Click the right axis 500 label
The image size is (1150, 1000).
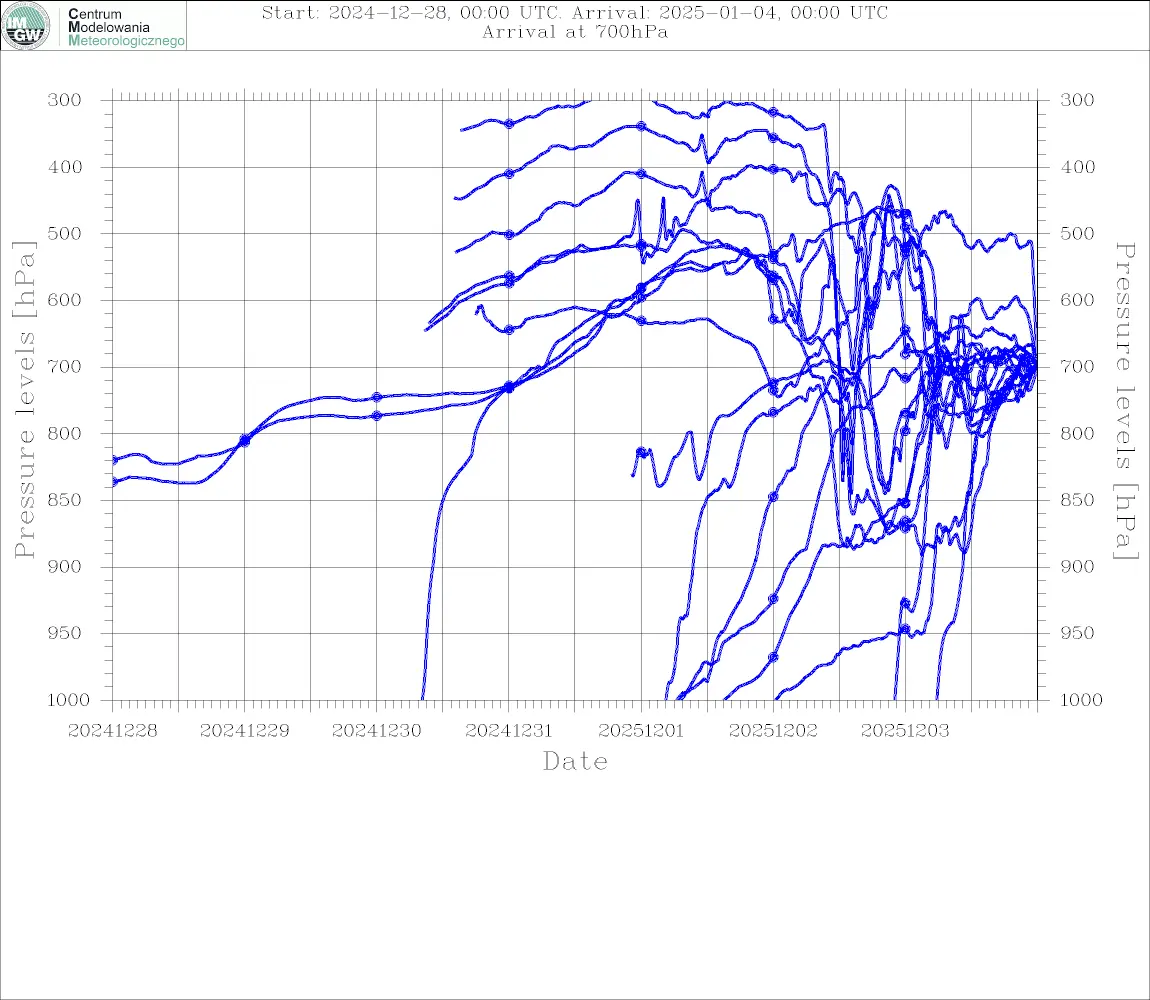[1077, 233]
